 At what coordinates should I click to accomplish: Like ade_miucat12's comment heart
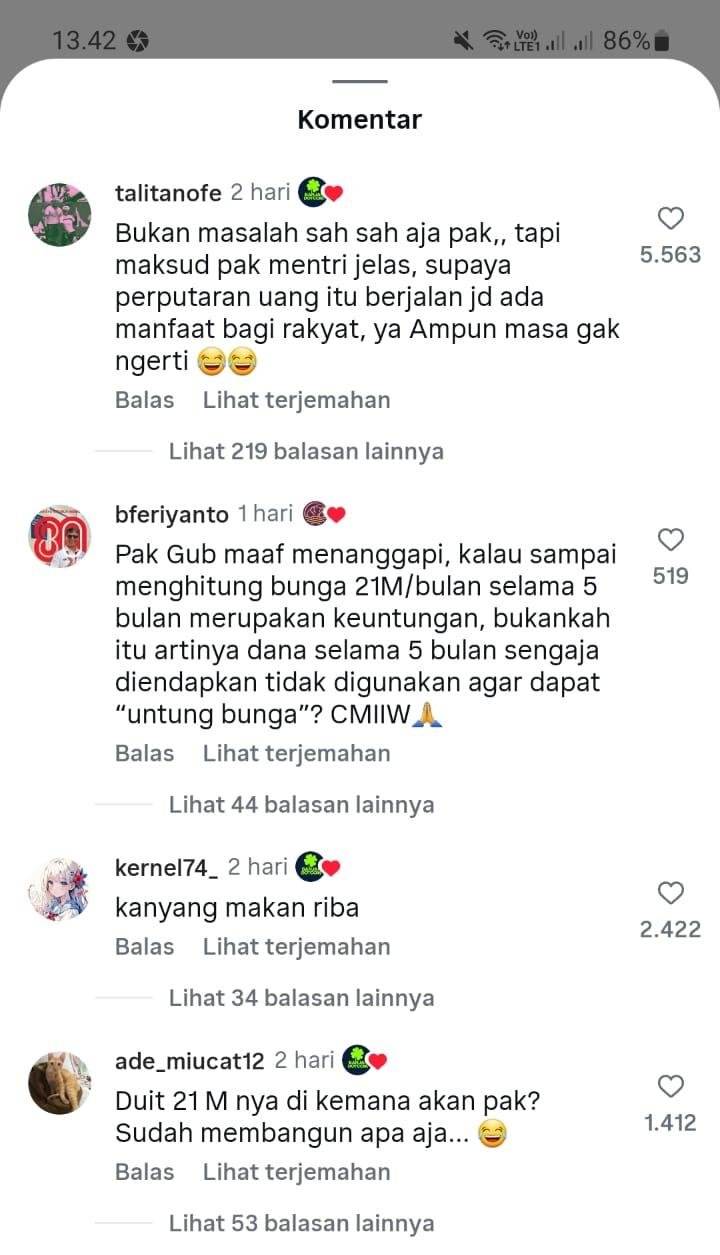(670, 1086)
